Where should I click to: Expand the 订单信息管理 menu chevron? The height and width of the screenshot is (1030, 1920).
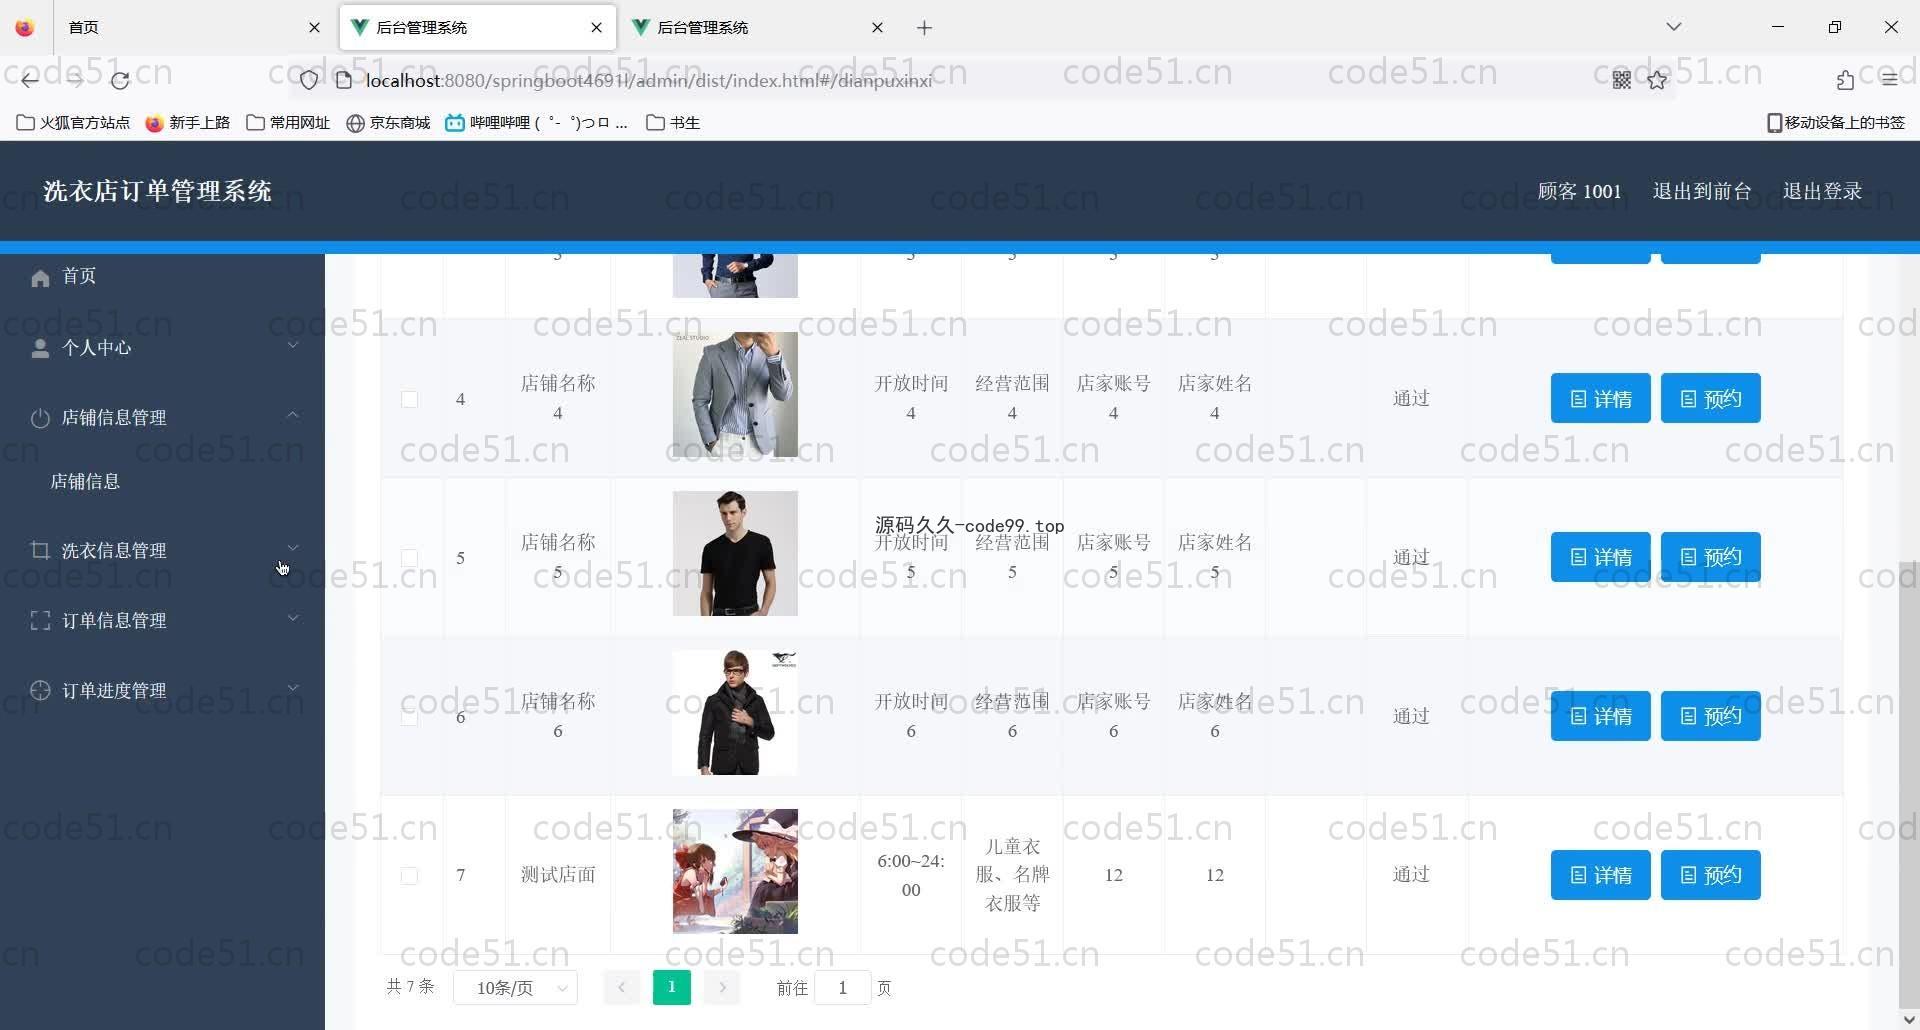[x=293, y=617]
